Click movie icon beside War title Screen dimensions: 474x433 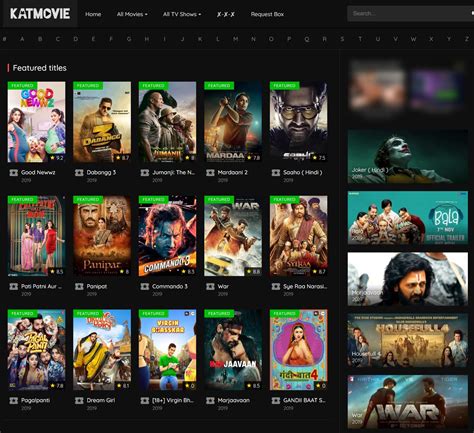point(210,287)
